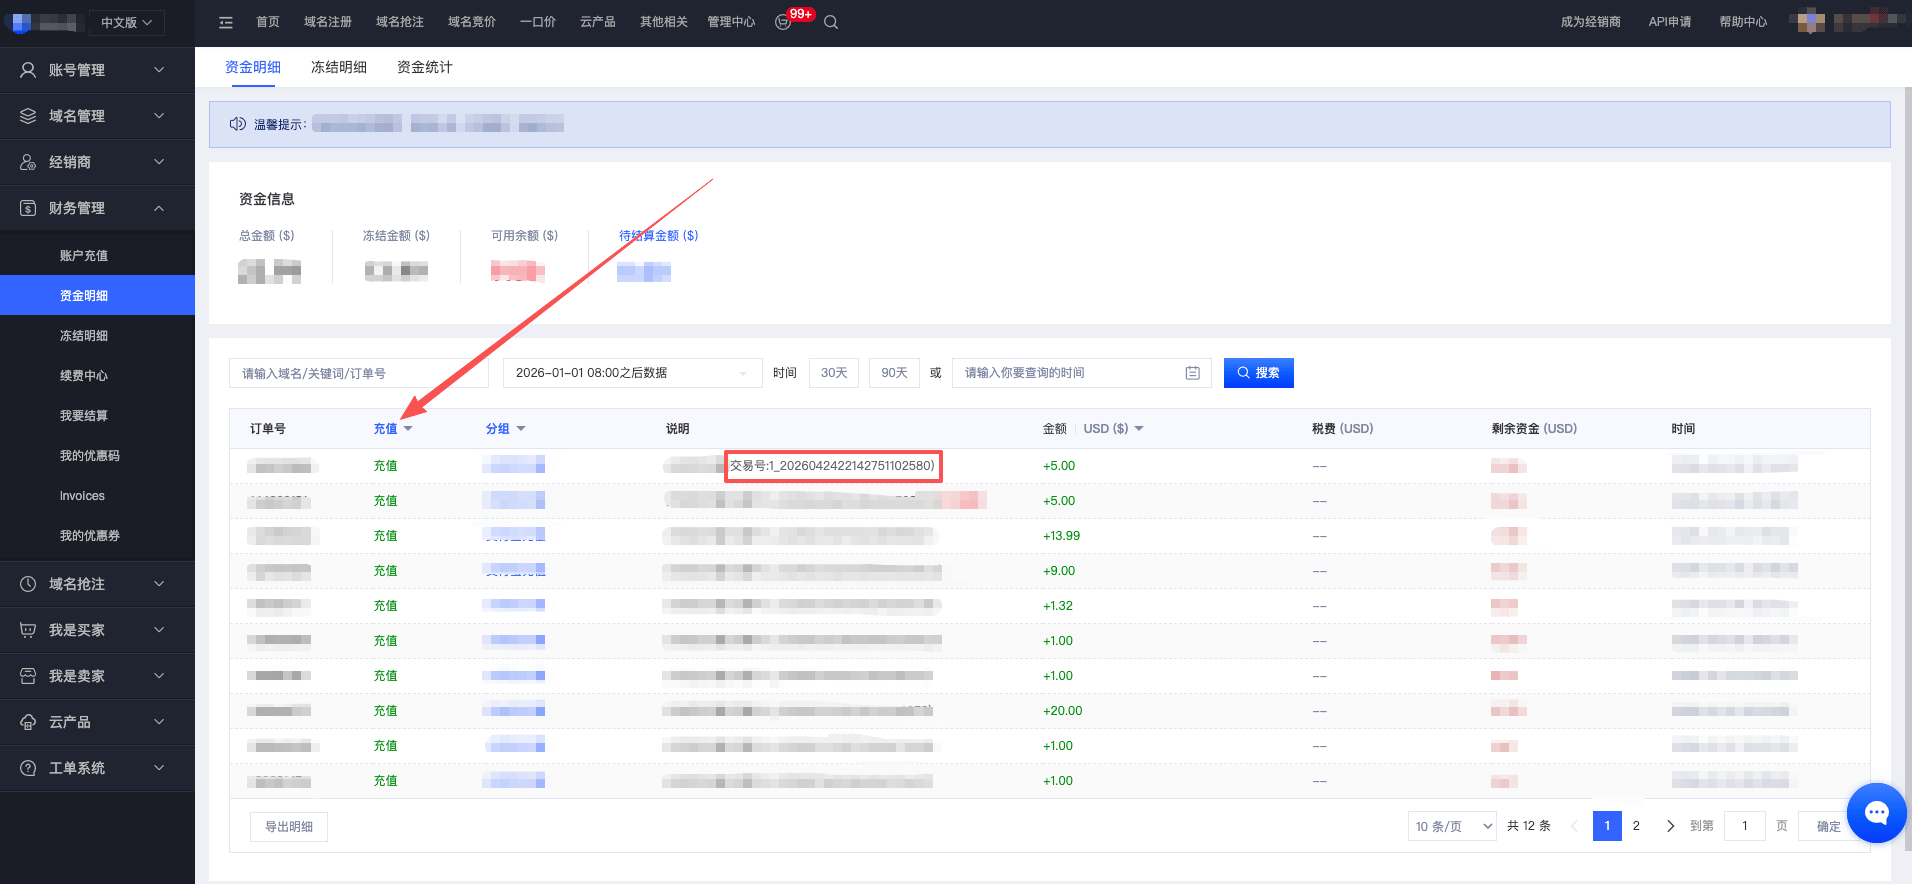The width and height of the screenshot is (1912, 884).
Task: Open the notifications icon with 99+ badge
Action: [x=783, y=22]
